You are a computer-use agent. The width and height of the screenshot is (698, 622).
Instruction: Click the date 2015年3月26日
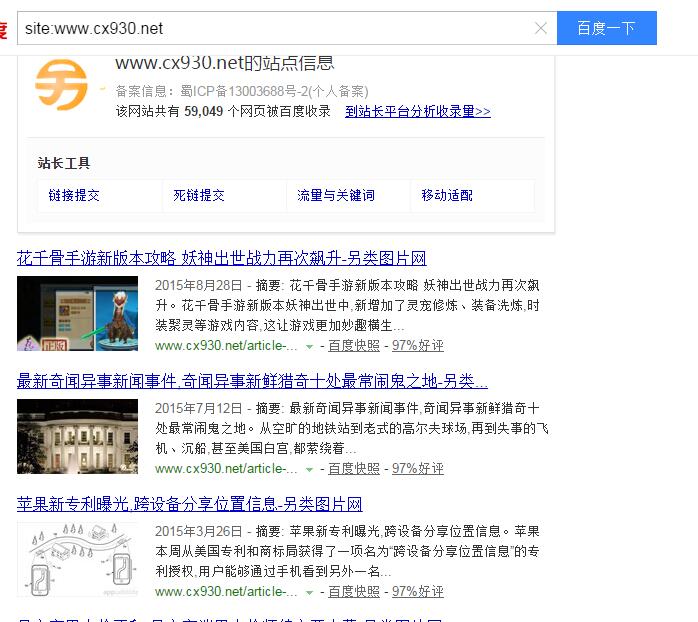pos(199,531)
